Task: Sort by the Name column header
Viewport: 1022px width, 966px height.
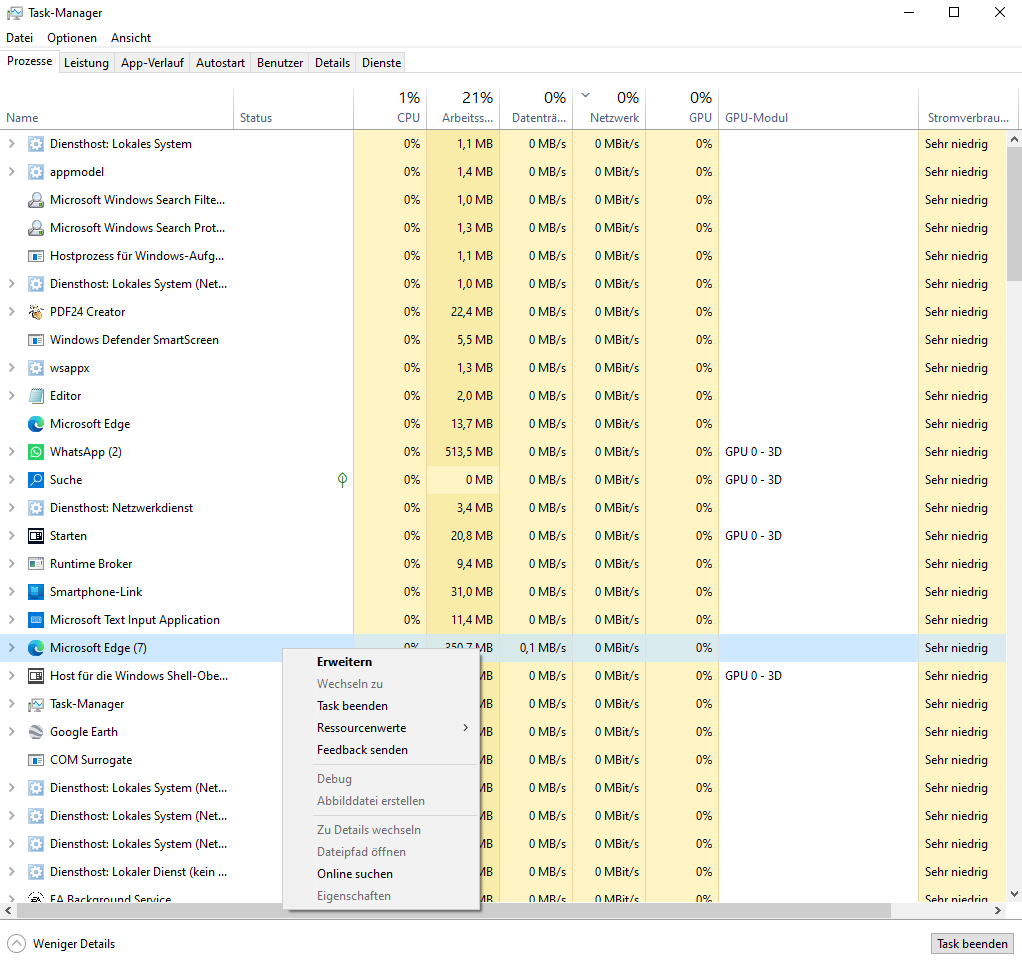Action: [117, 108]
